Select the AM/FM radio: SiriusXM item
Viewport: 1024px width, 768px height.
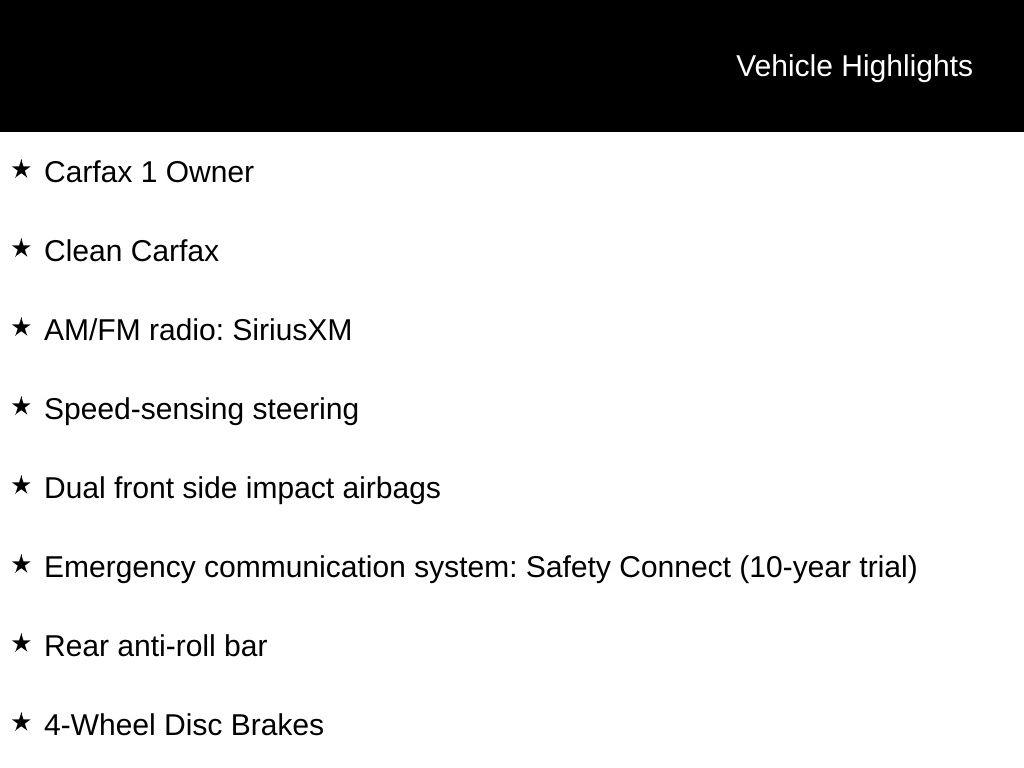(198, 330)
